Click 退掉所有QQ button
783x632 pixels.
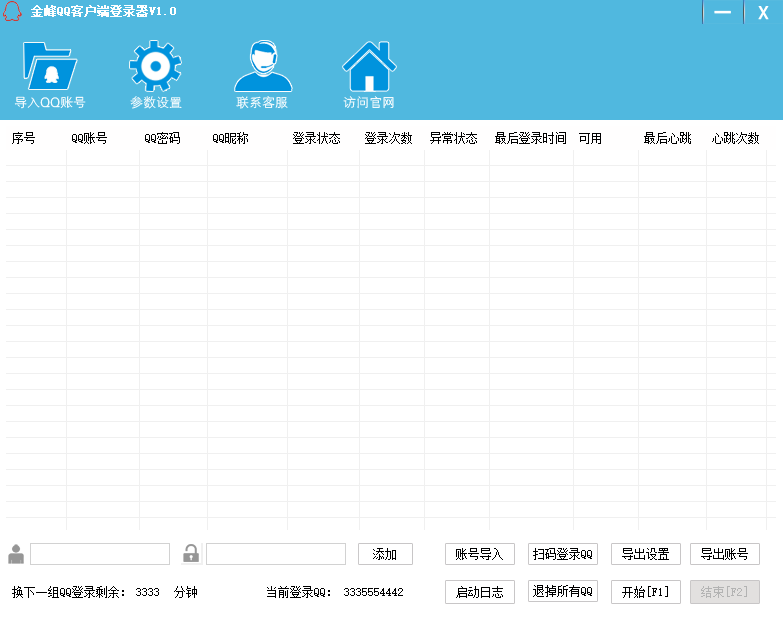point(563,591)
